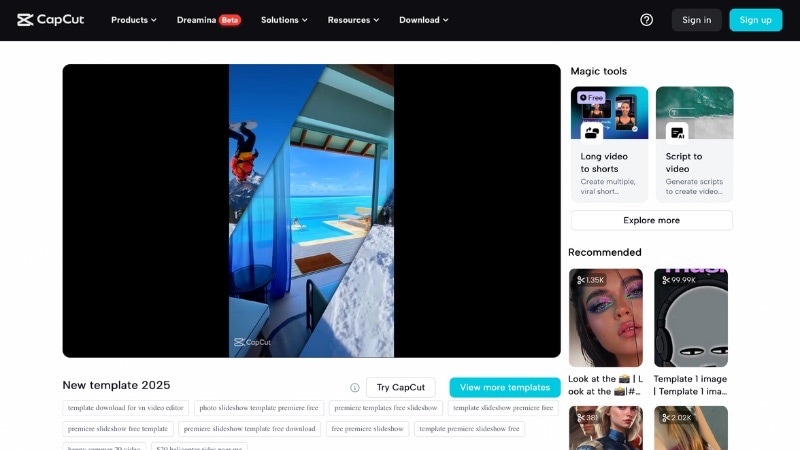Expand the Products dropdown menu
Image resolution: width=800 pixels, height=450 pixels.
pyautogui.click(x=134, y=20)
